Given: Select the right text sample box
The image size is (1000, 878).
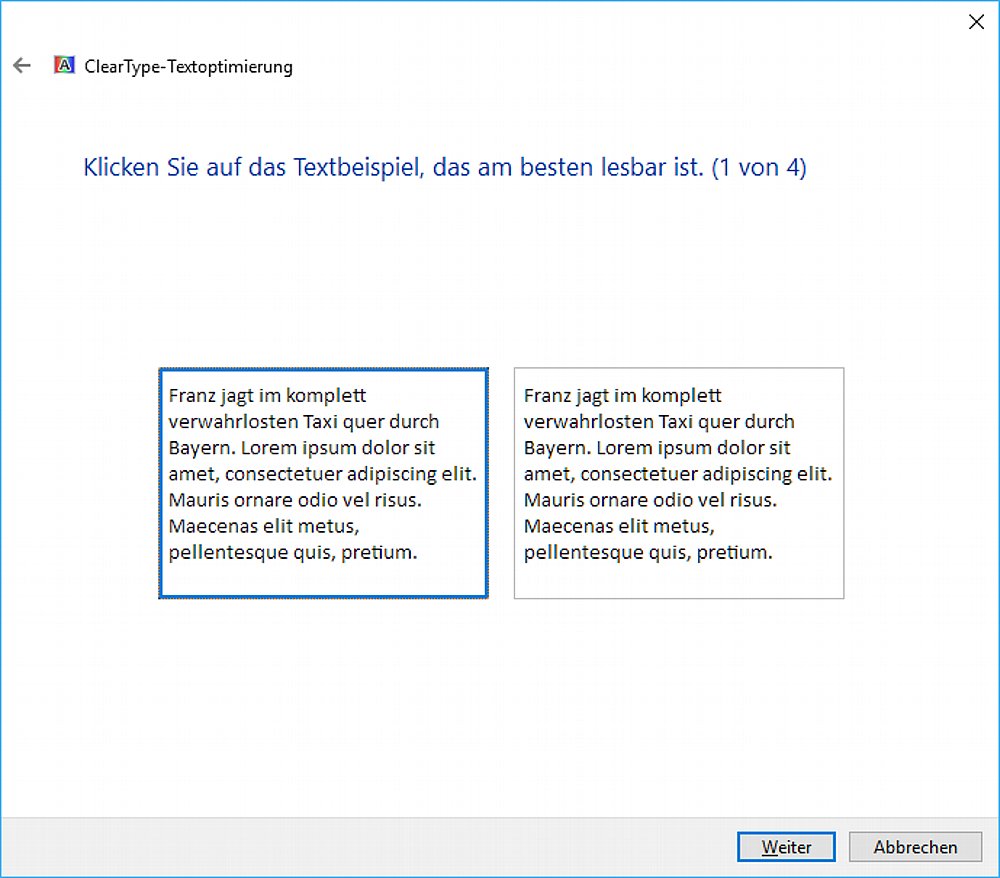Looking at the screenshot, I should pos(679,483).
